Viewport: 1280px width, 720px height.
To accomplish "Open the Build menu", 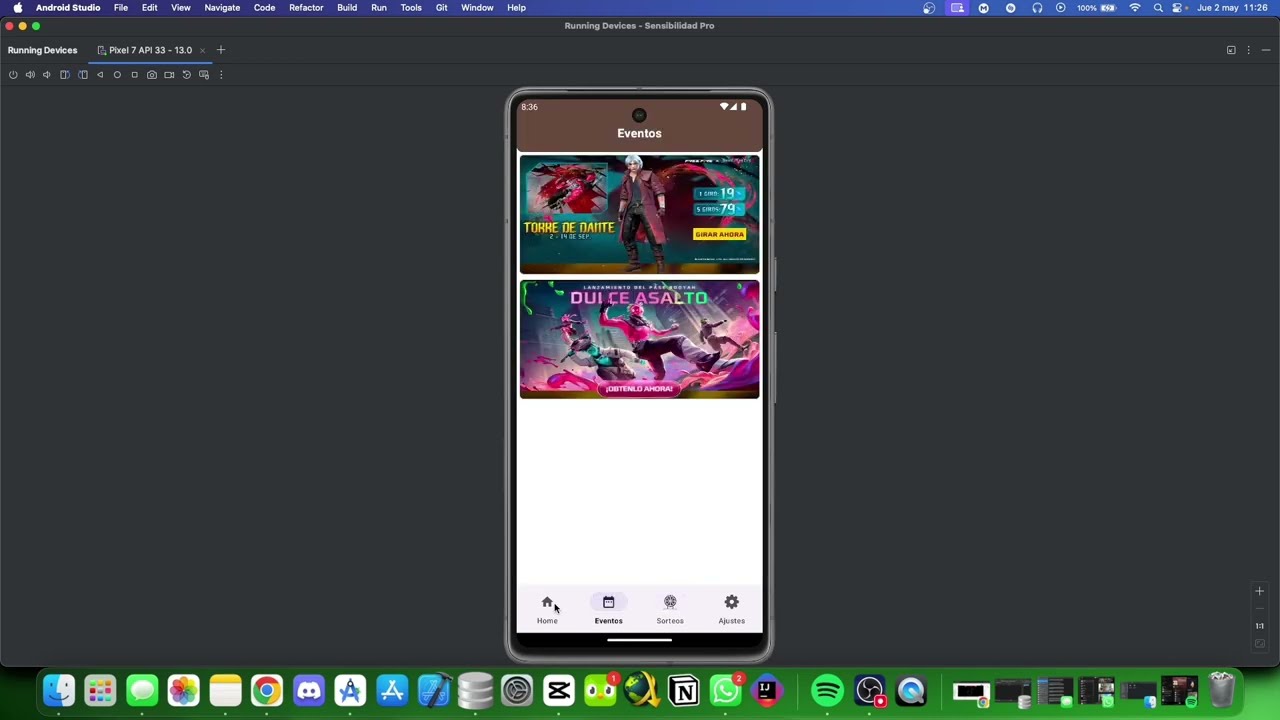I will click(x=347, y=8).
